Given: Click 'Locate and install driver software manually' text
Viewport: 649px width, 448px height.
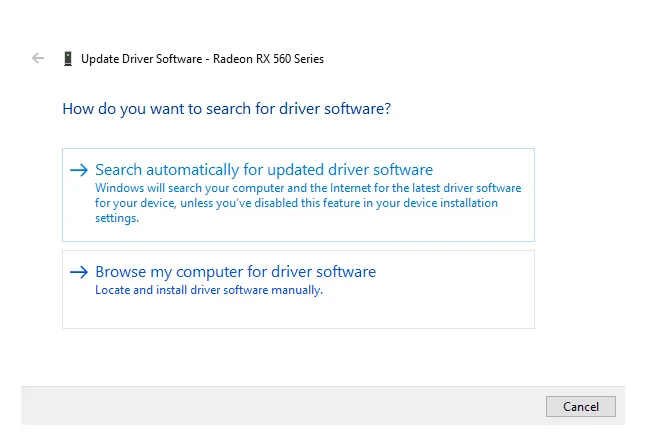Looking at the screenshot, I should click(209, 290).
